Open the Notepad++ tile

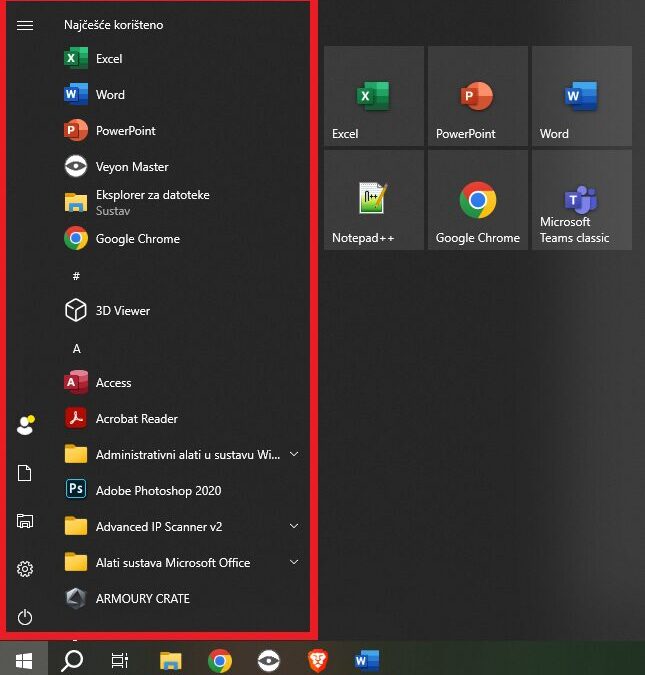pyautogui.click(x=374, y=200)
